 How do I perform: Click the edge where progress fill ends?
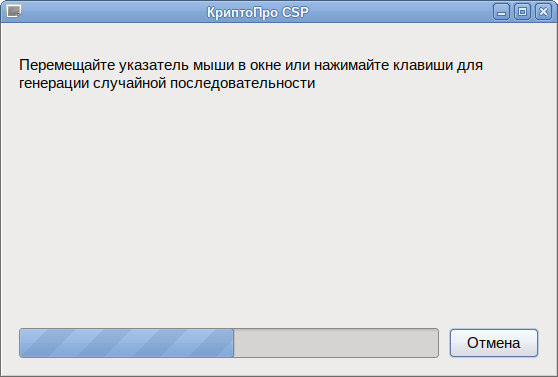[233, 343]
